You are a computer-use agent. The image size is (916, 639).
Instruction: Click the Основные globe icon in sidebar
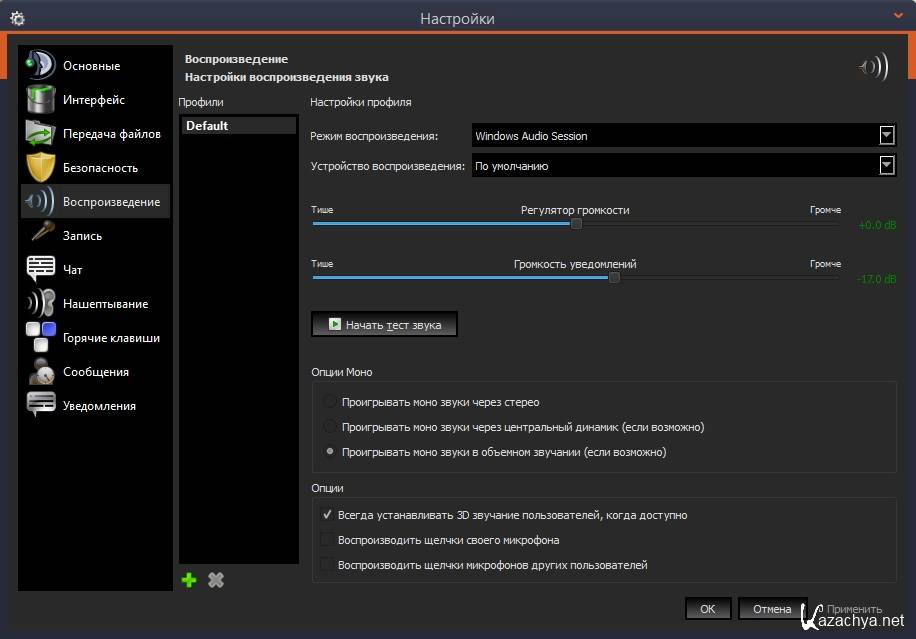(x=40, y=66)
